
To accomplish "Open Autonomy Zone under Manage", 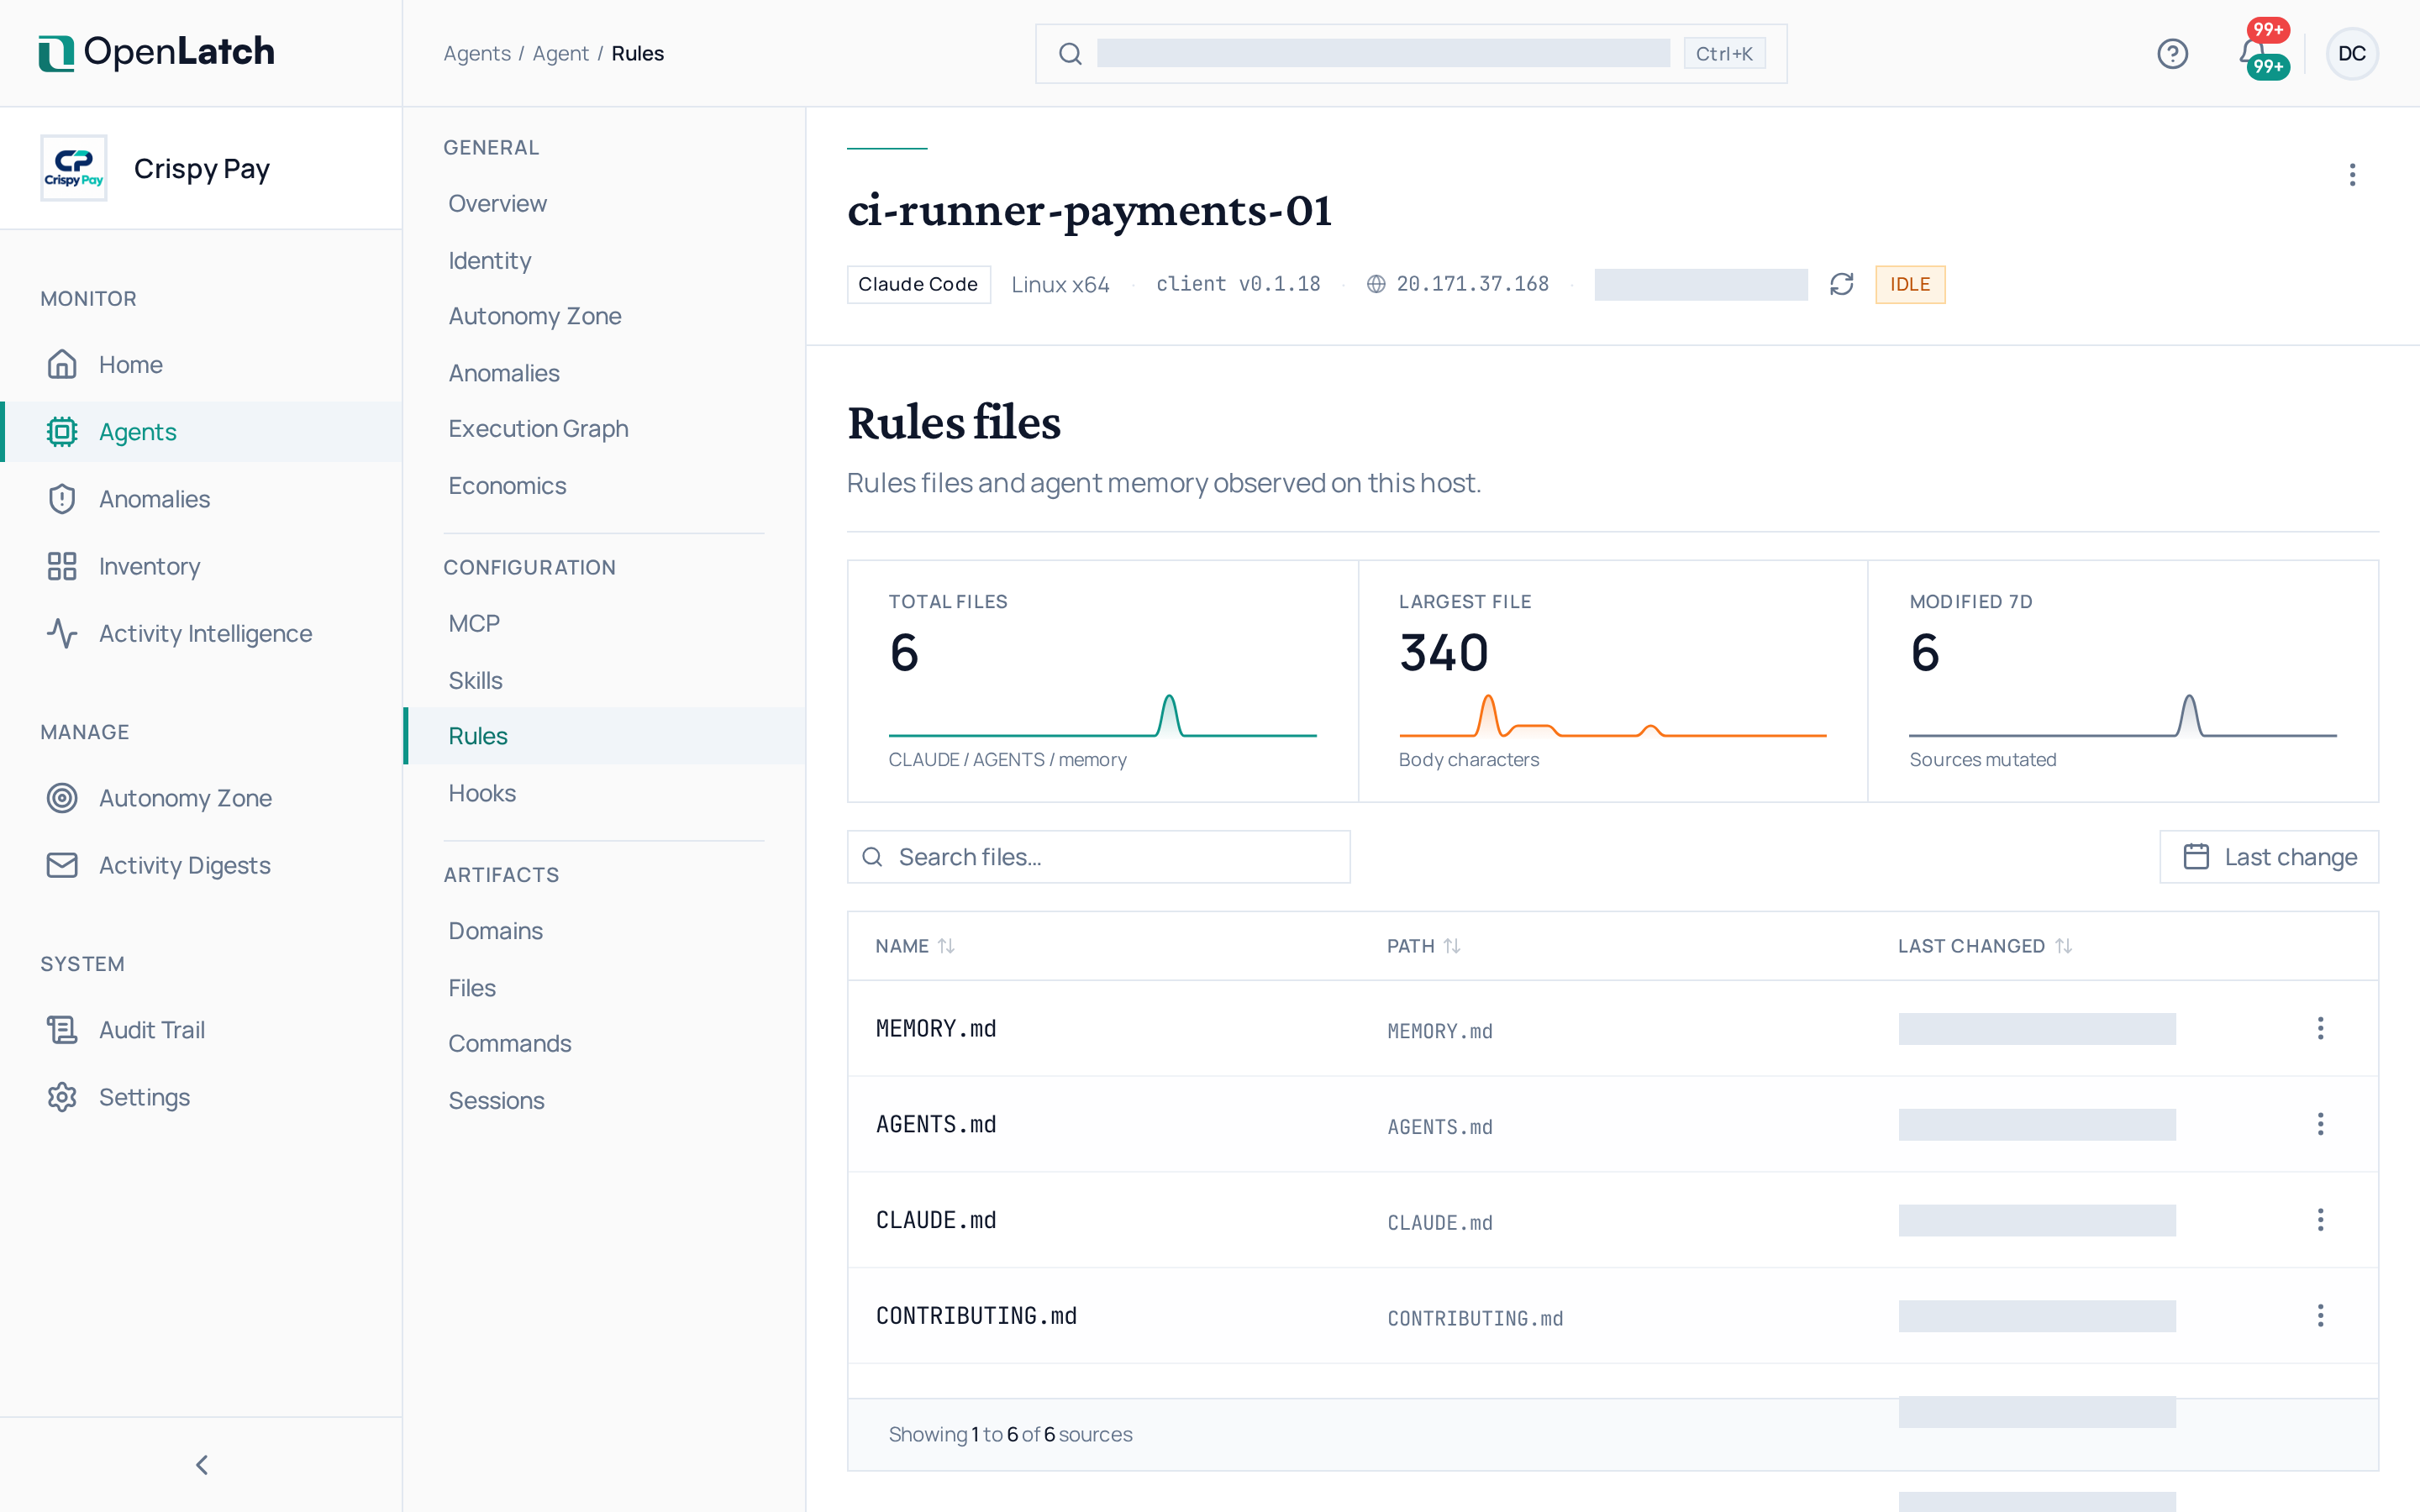I will click(x=202, y=797).
